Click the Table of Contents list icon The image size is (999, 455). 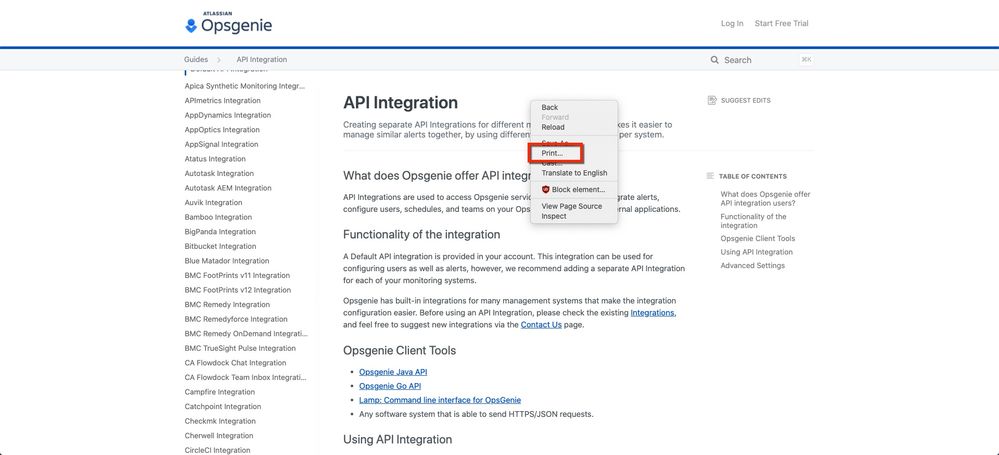pyautogui.click(x=710, y=177)
